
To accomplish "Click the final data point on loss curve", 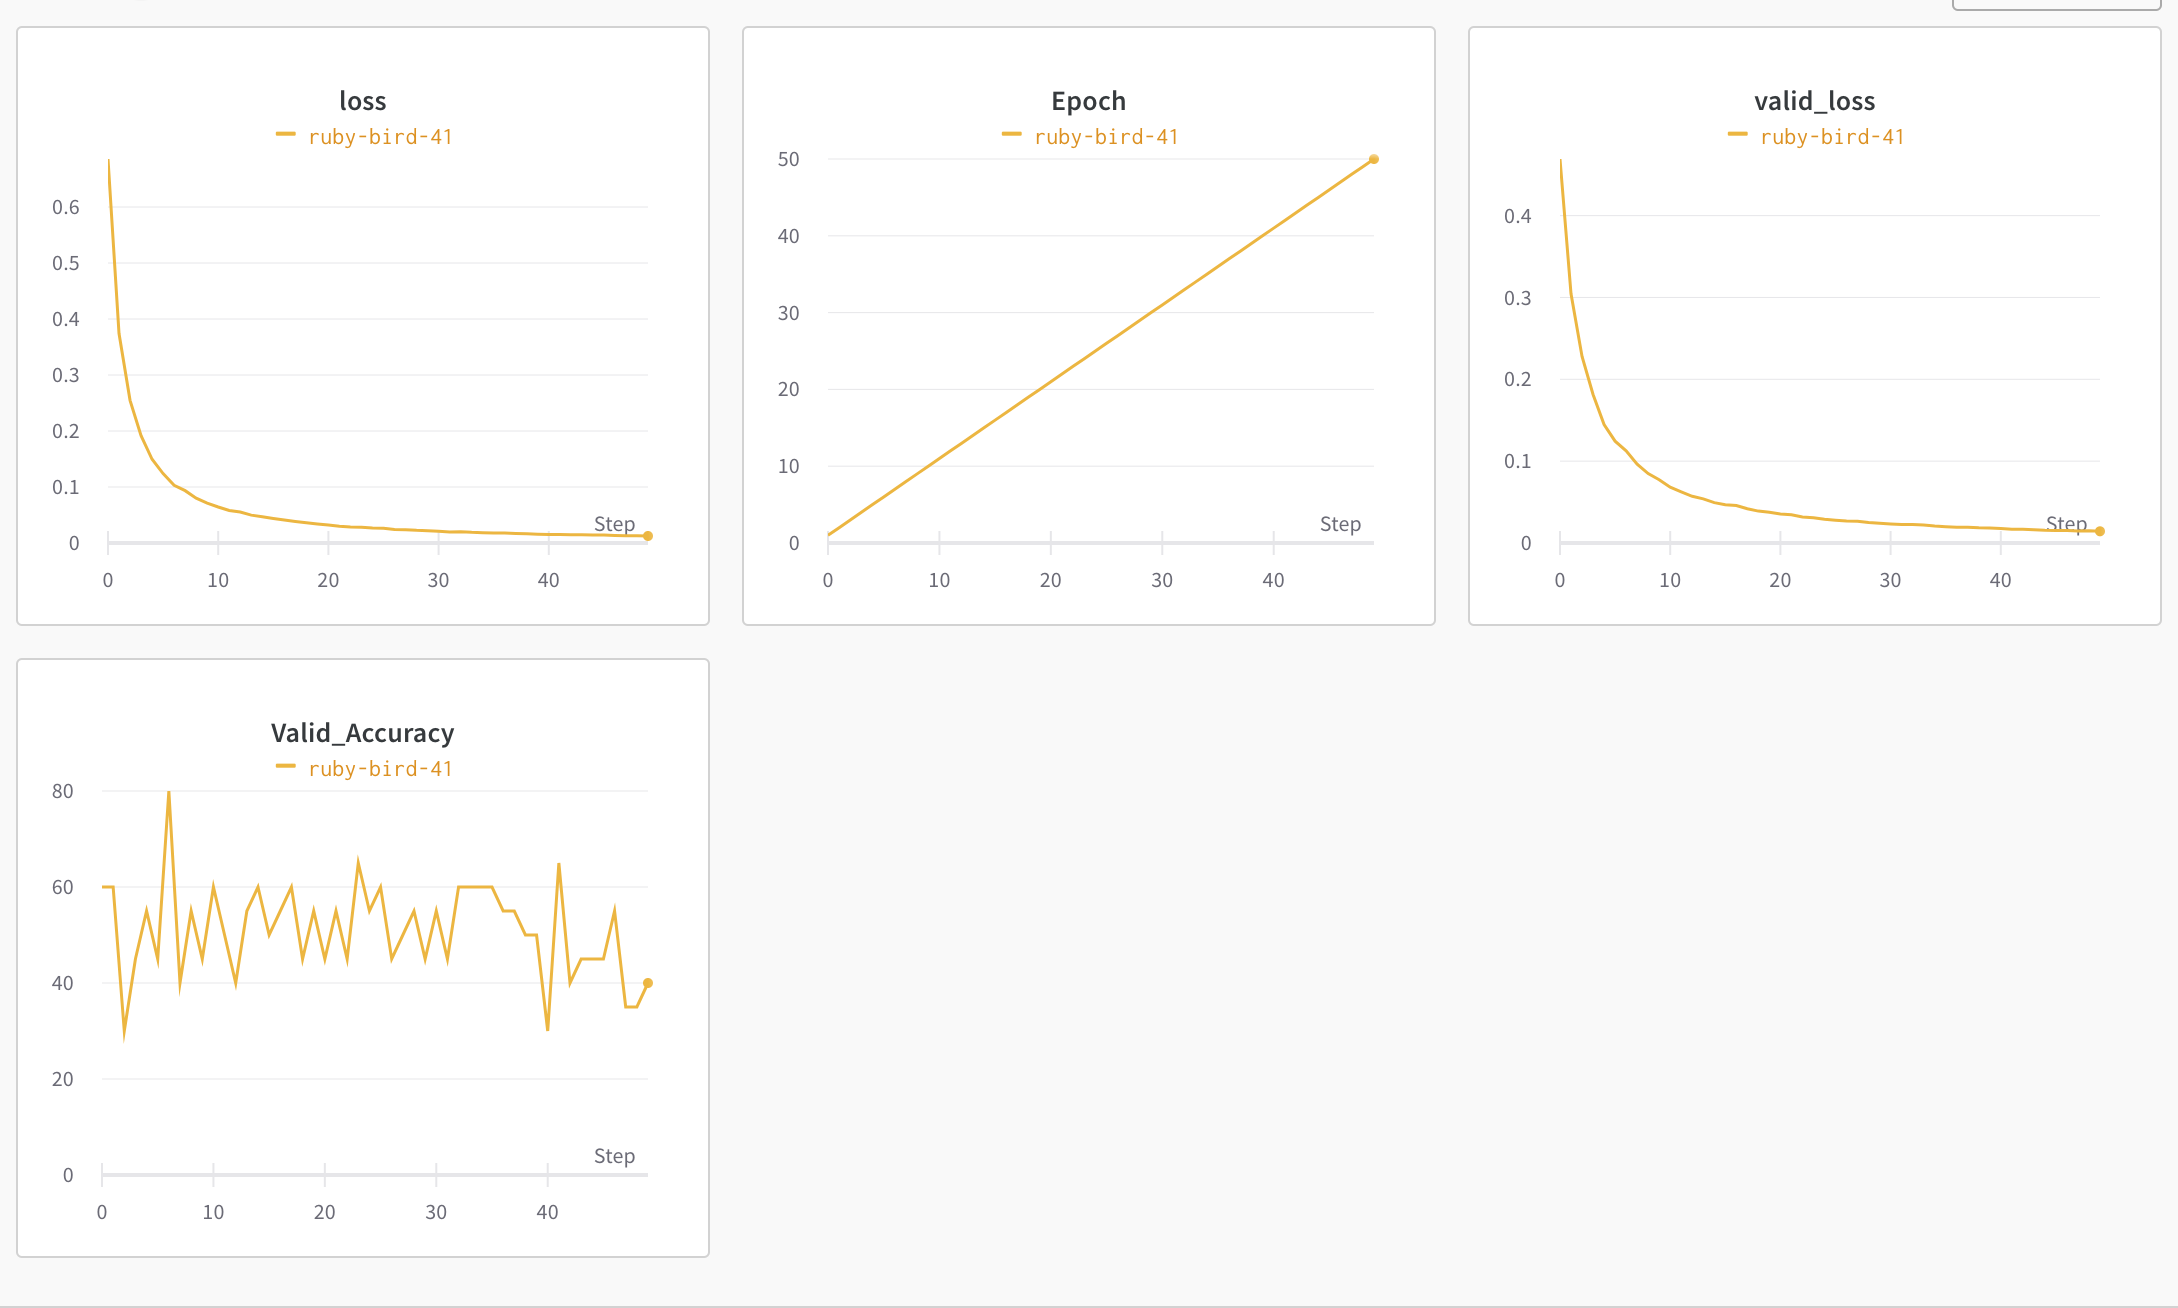I will click(648, 536).
